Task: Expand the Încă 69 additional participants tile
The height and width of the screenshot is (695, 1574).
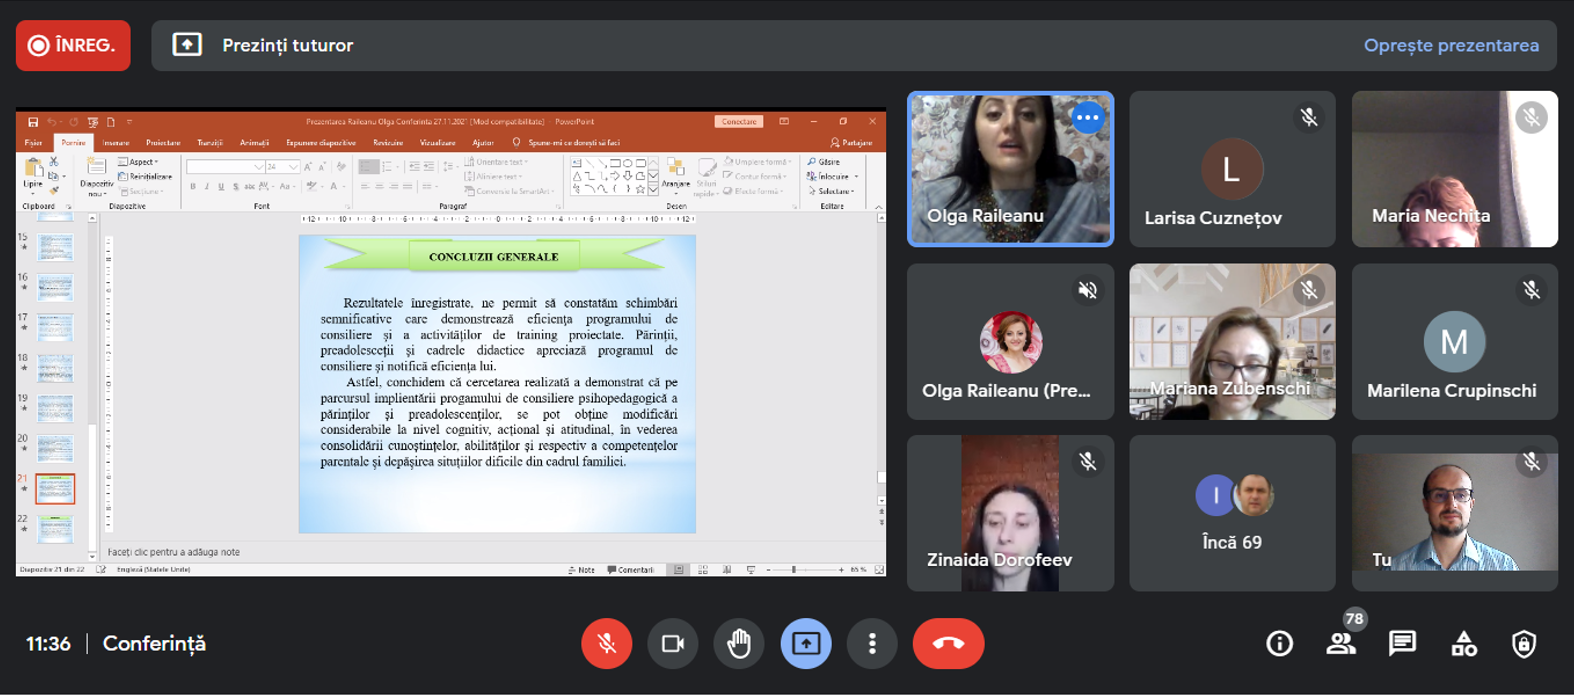Action: pos(1232,513)
